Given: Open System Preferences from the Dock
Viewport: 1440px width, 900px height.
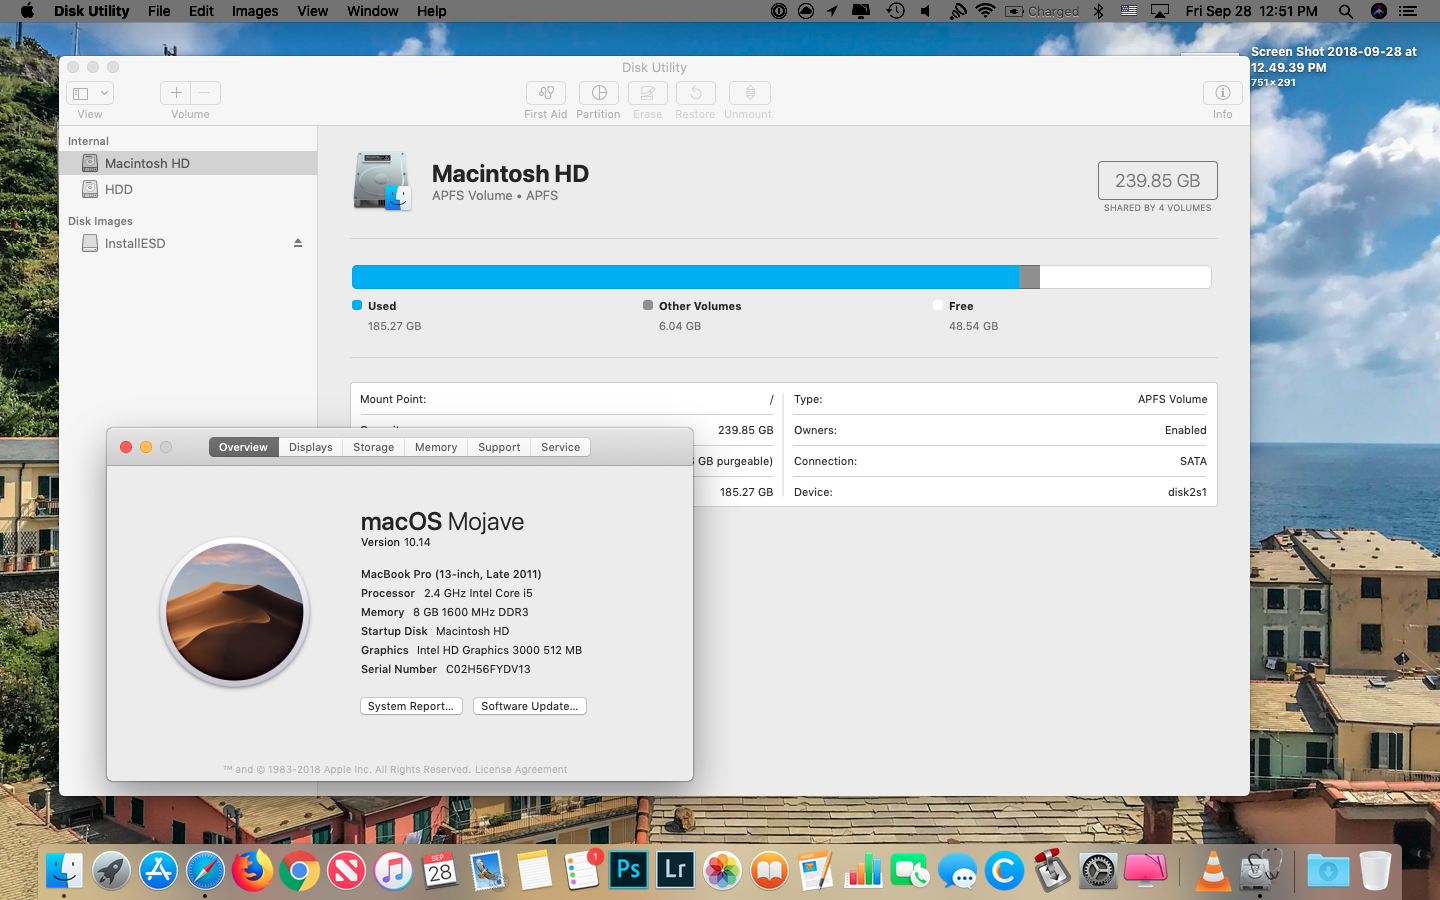Looking at the screenshot, I should pos(1098,871).
